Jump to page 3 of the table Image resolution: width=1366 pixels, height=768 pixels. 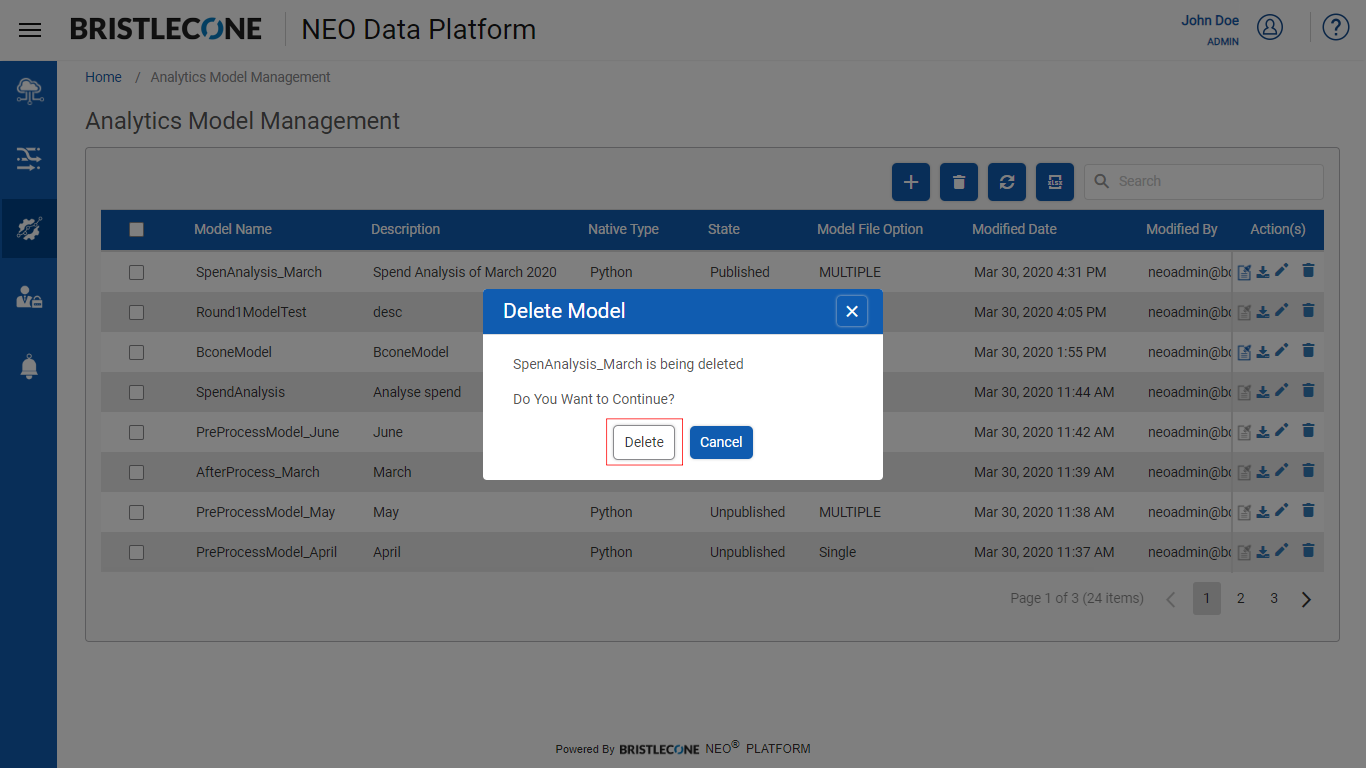(1274, 598)
